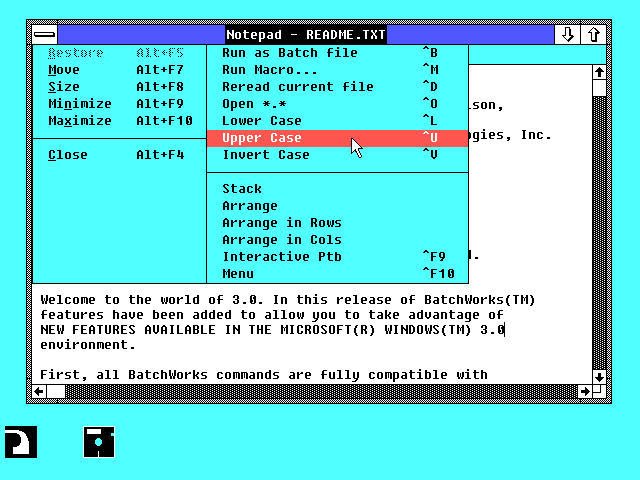The image size is (640, 480).
Task: Click the maximize up-arrow button in title bar
Action: coord(593,35)
